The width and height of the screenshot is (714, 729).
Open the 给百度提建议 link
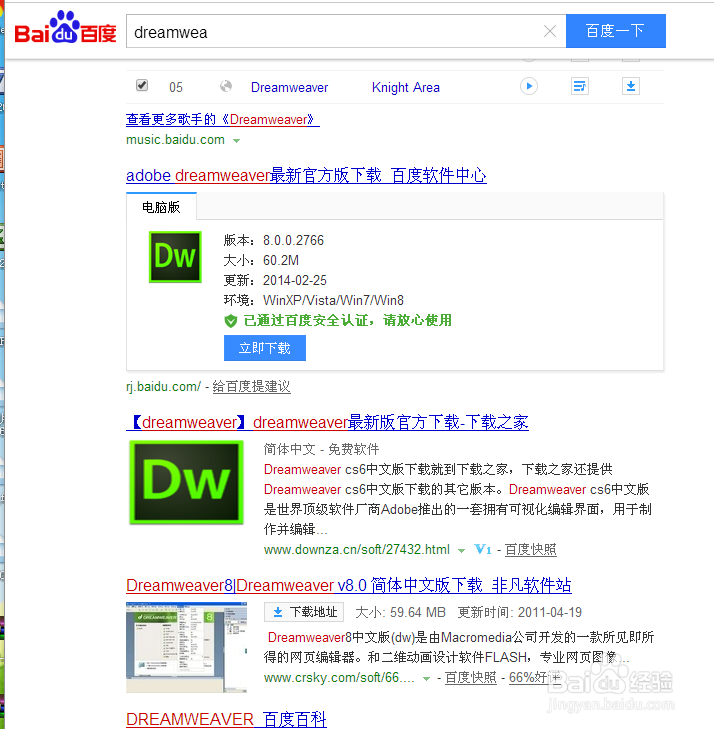tap(251, 386)
